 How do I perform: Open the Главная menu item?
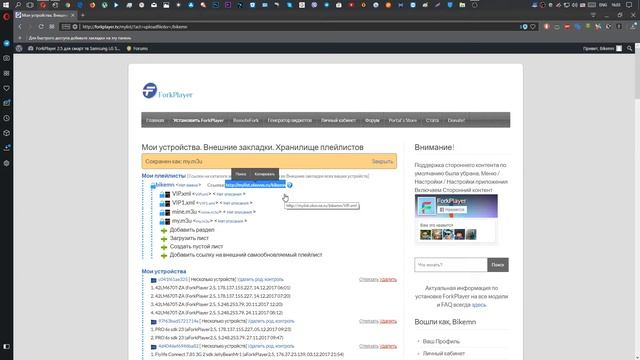click(x=155, y=120)
